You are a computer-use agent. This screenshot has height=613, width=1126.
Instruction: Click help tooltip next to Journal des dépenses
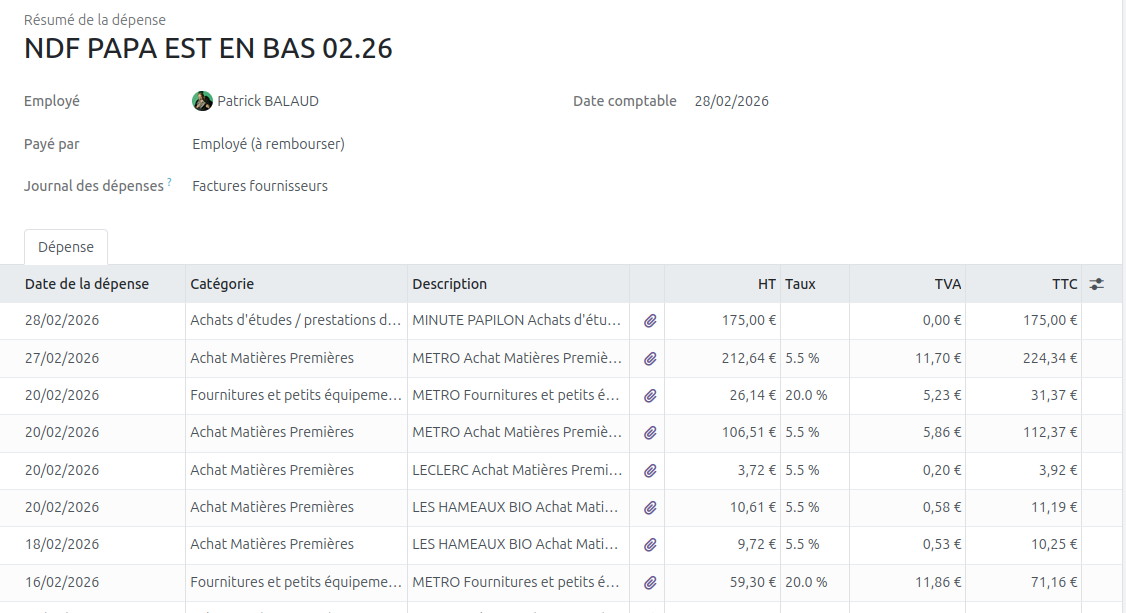point(169,182)
